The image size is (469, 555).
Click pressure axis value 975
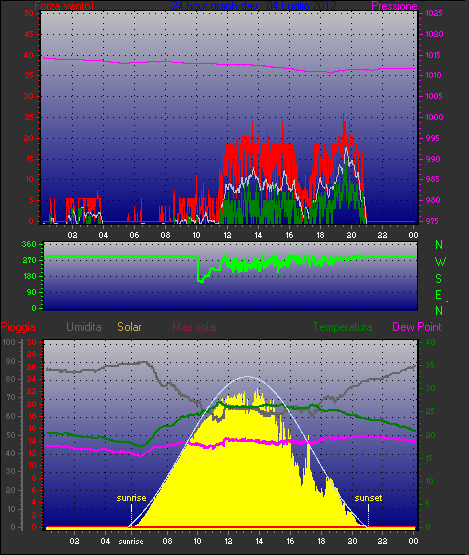pos(432,221)
